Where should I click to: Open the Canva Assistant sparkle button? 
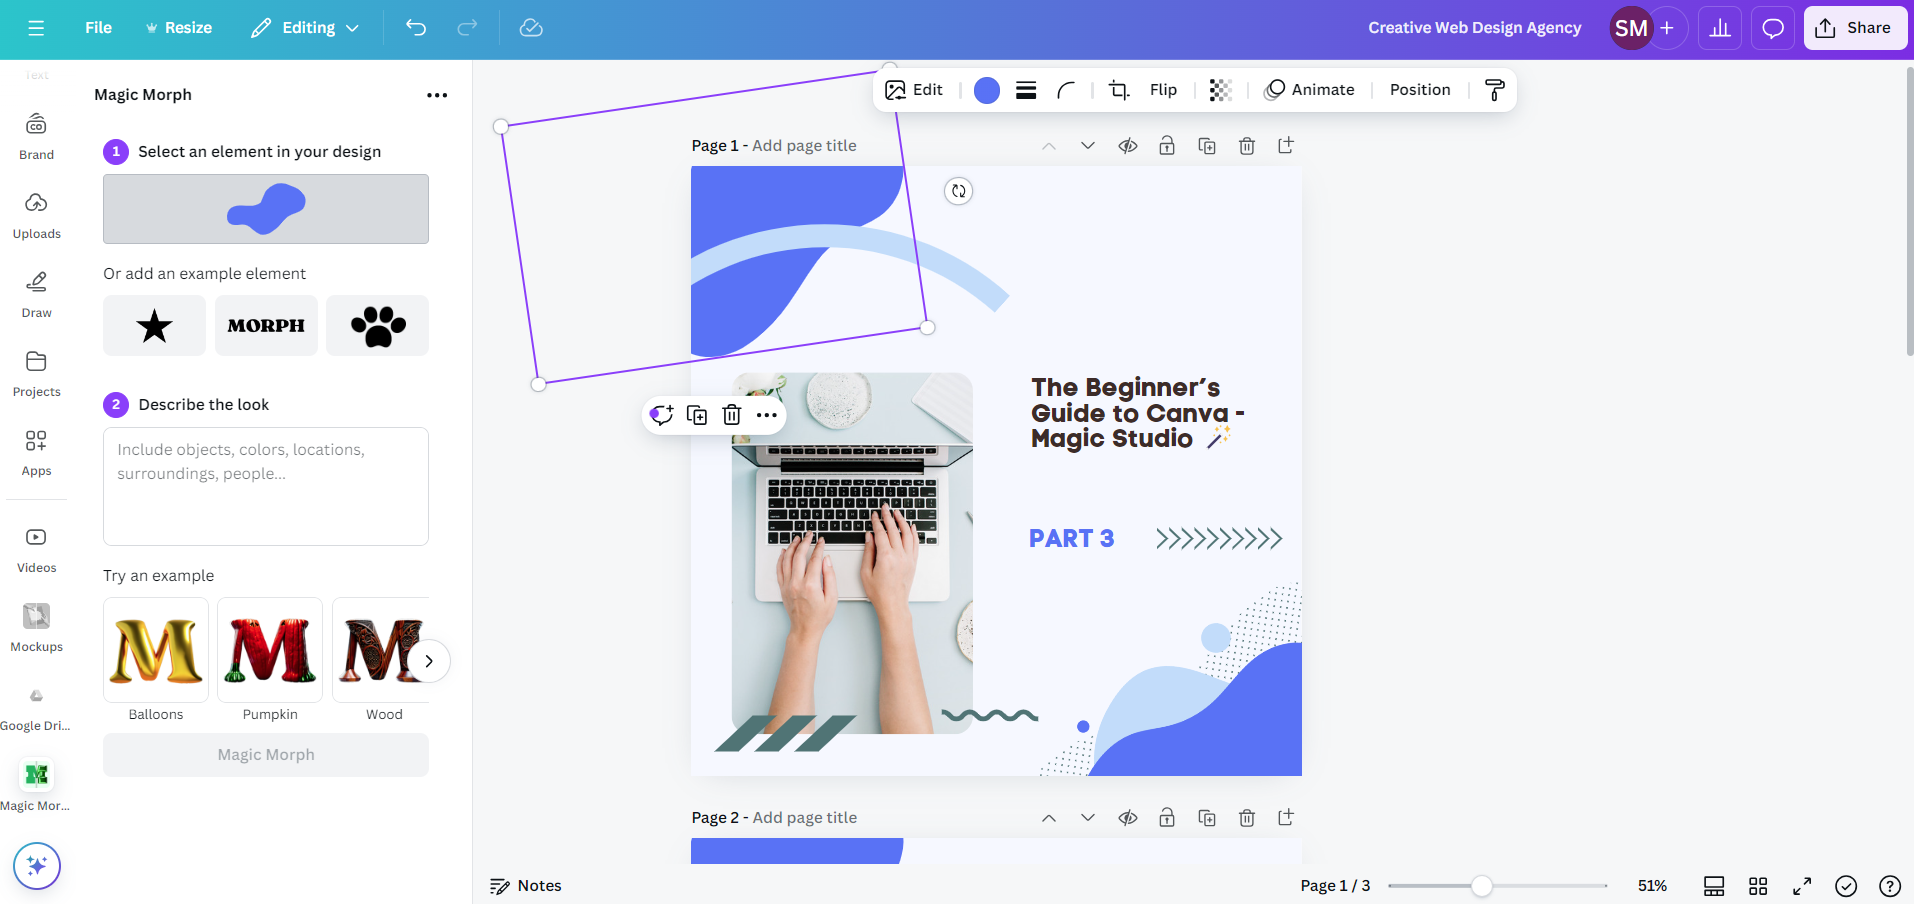(37, 866)
